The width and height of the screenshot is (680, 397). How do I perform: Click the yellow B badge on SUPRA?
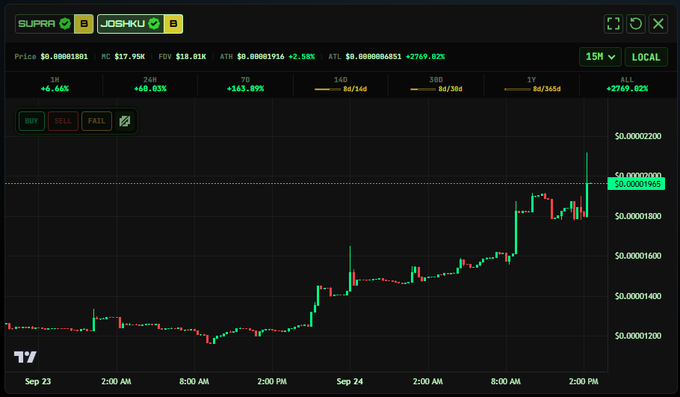(84, 24)
